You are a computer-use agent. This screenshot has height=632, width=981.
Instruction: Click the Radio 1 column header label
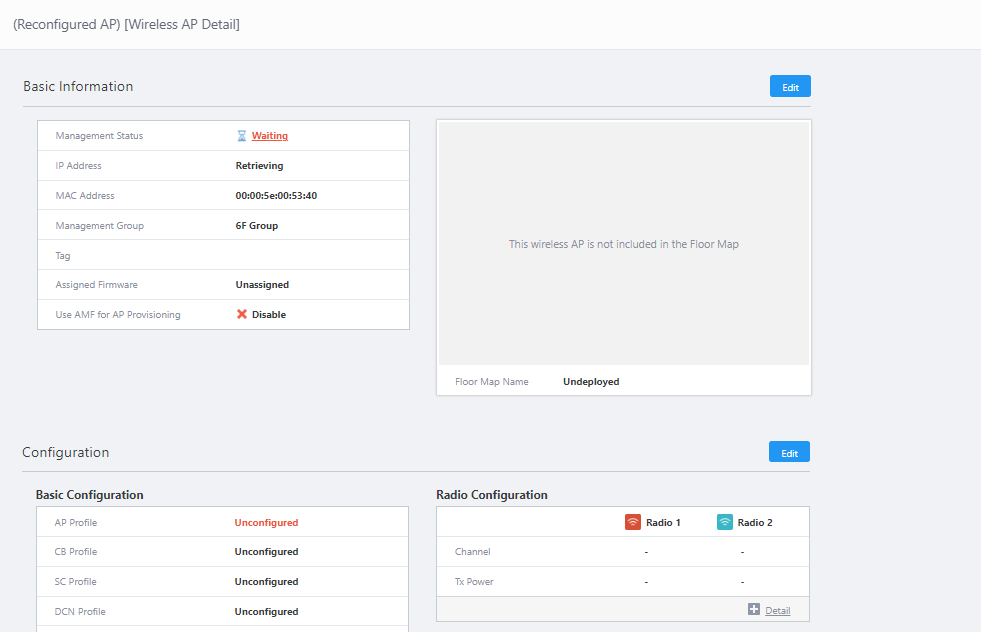(x=663, y=522)
